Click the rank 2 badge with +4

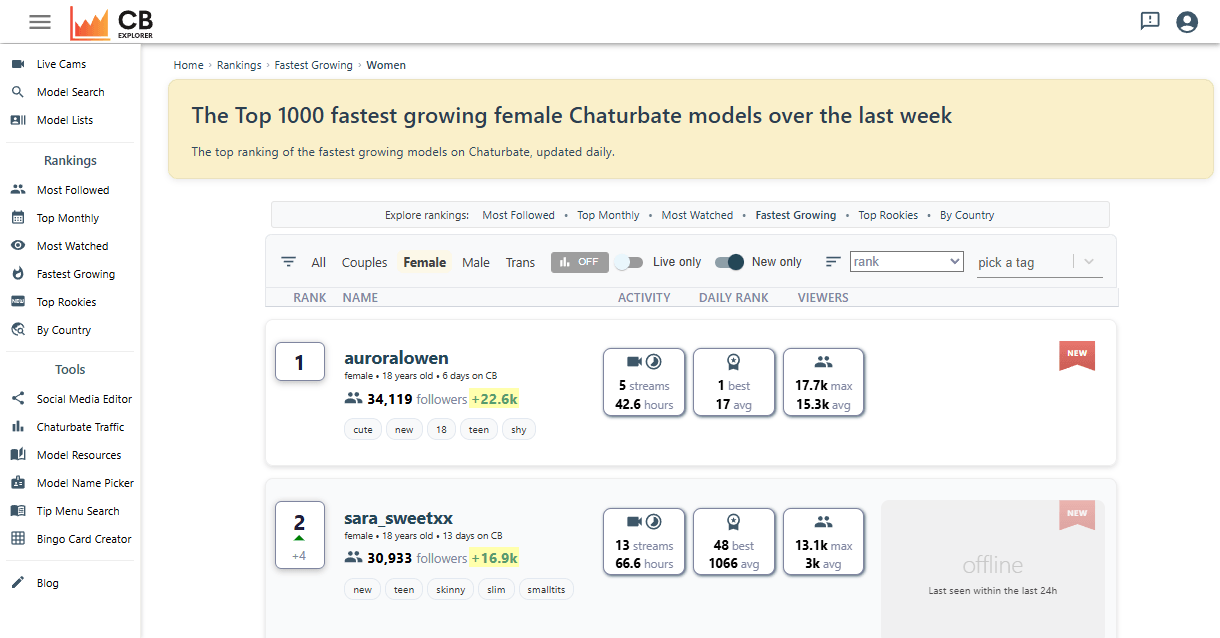pyautogui.click(x=299, y=535)
